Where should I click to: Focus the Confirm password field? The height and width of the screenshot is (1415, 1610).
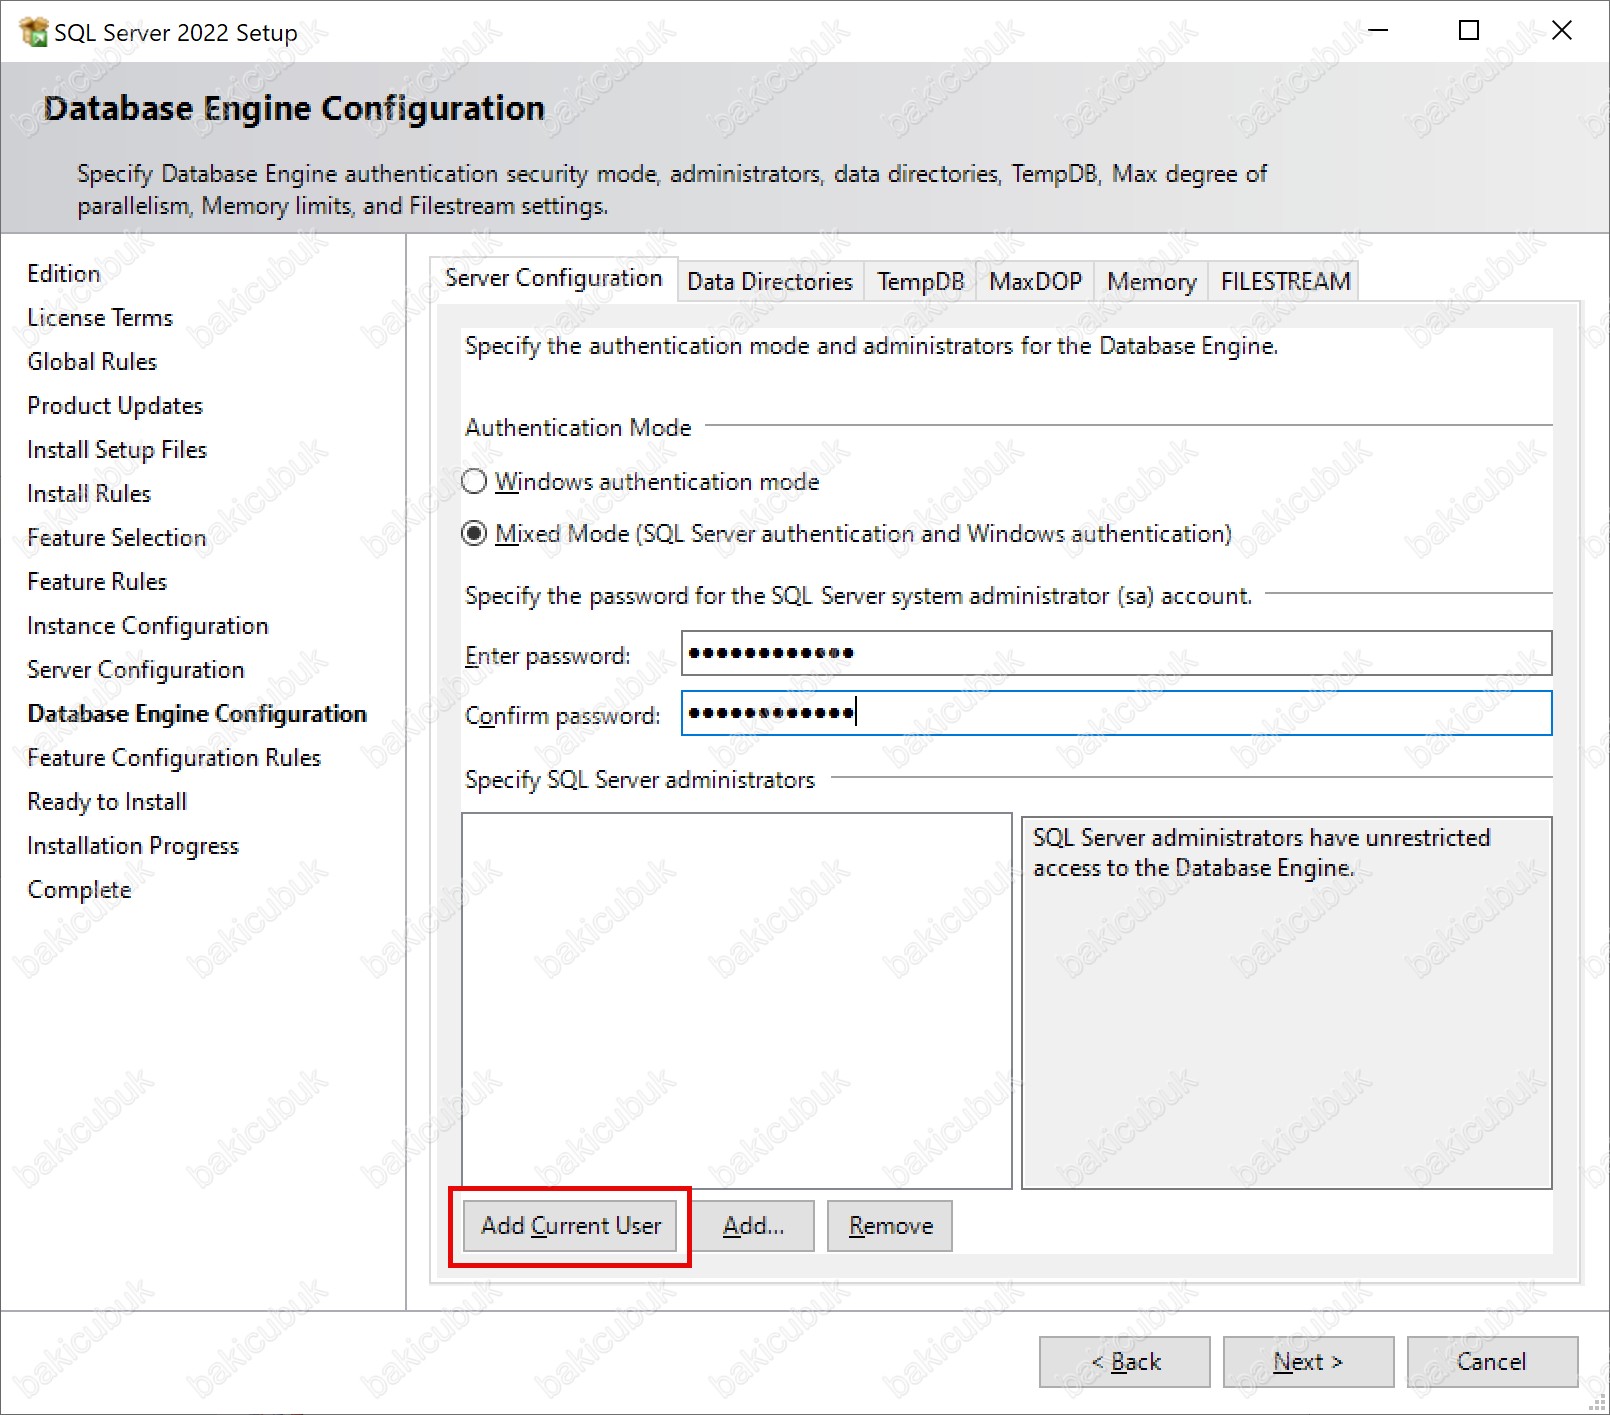(x=1117, y=714)
